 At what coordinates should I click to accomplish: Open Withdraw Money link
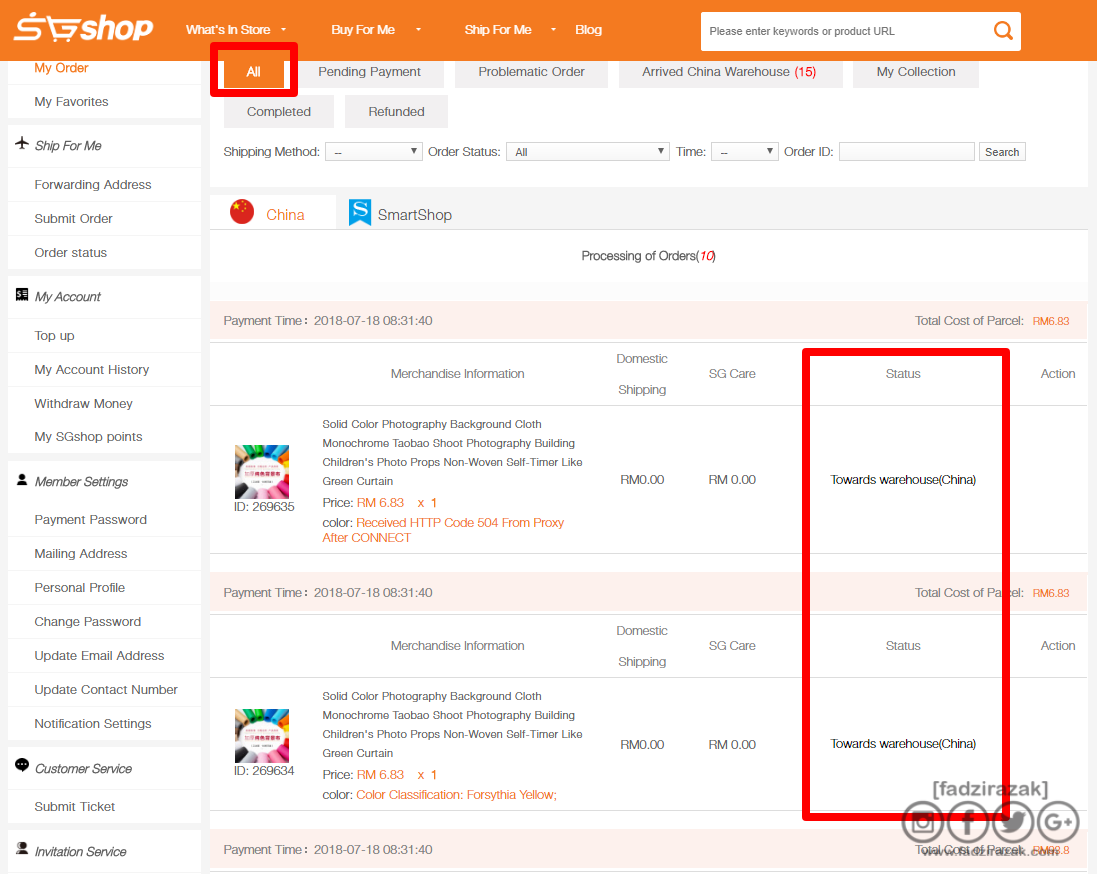tap(83, 403)
